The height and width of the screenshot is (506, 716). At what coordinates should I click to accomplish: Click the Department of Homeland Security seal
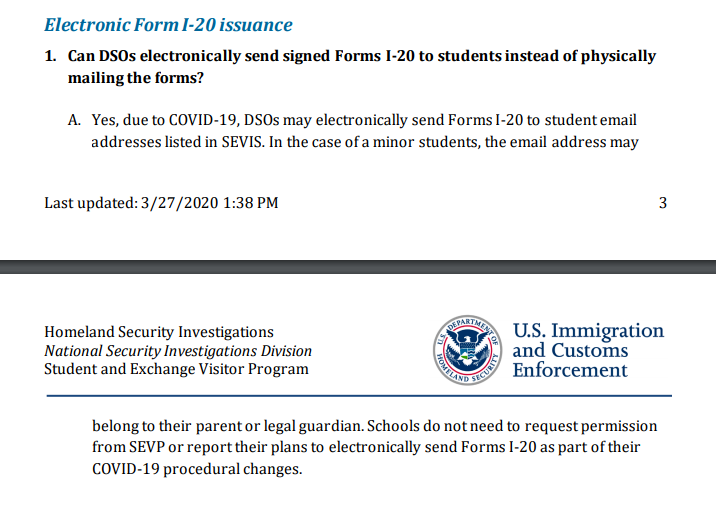[467, 350]
